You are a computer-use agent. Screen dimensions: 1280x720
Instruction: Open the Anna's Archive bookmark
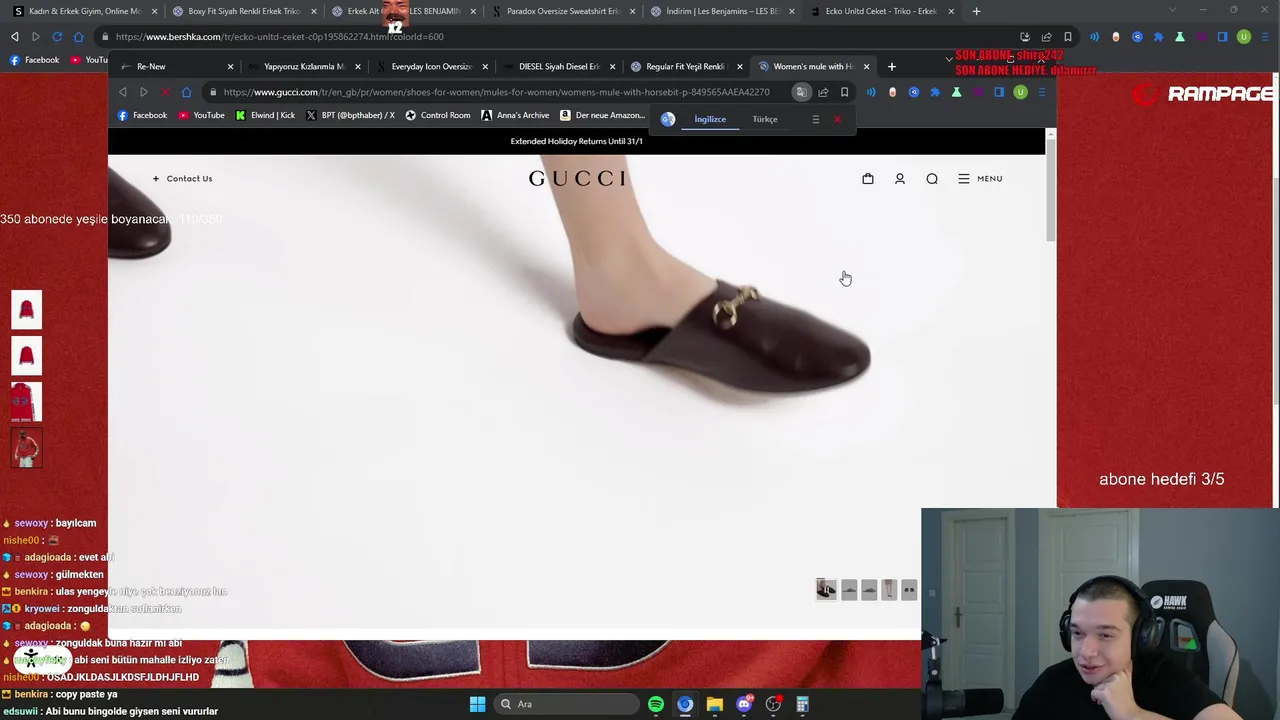click(x=515, y=115)
